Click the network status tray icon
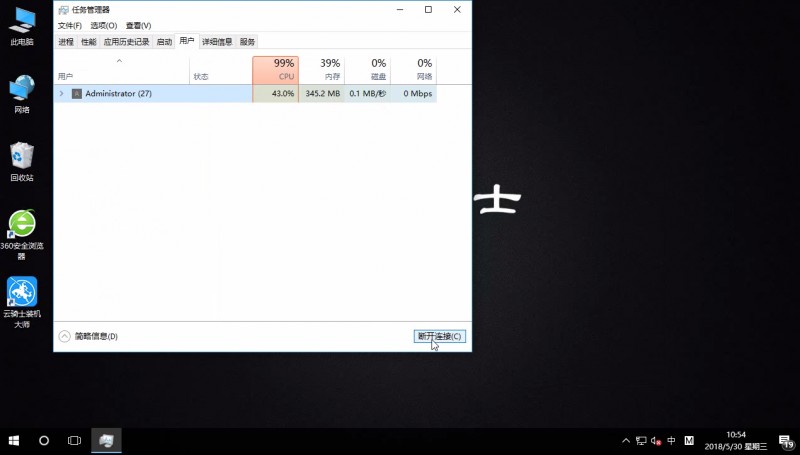Screen dimensions: 800x455 coord(641,441)
